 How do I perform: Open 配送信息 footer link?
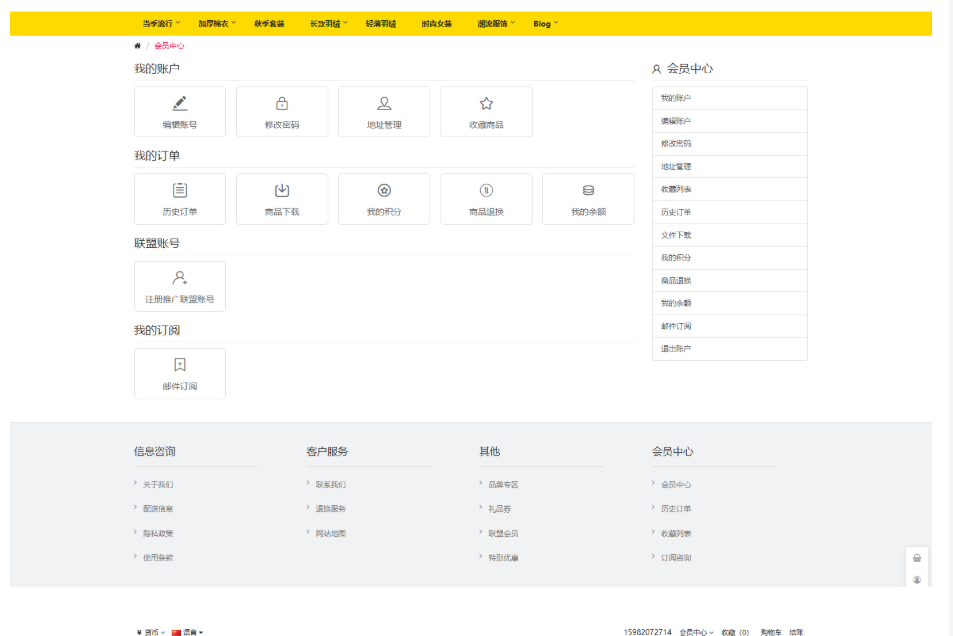[158, 509]
